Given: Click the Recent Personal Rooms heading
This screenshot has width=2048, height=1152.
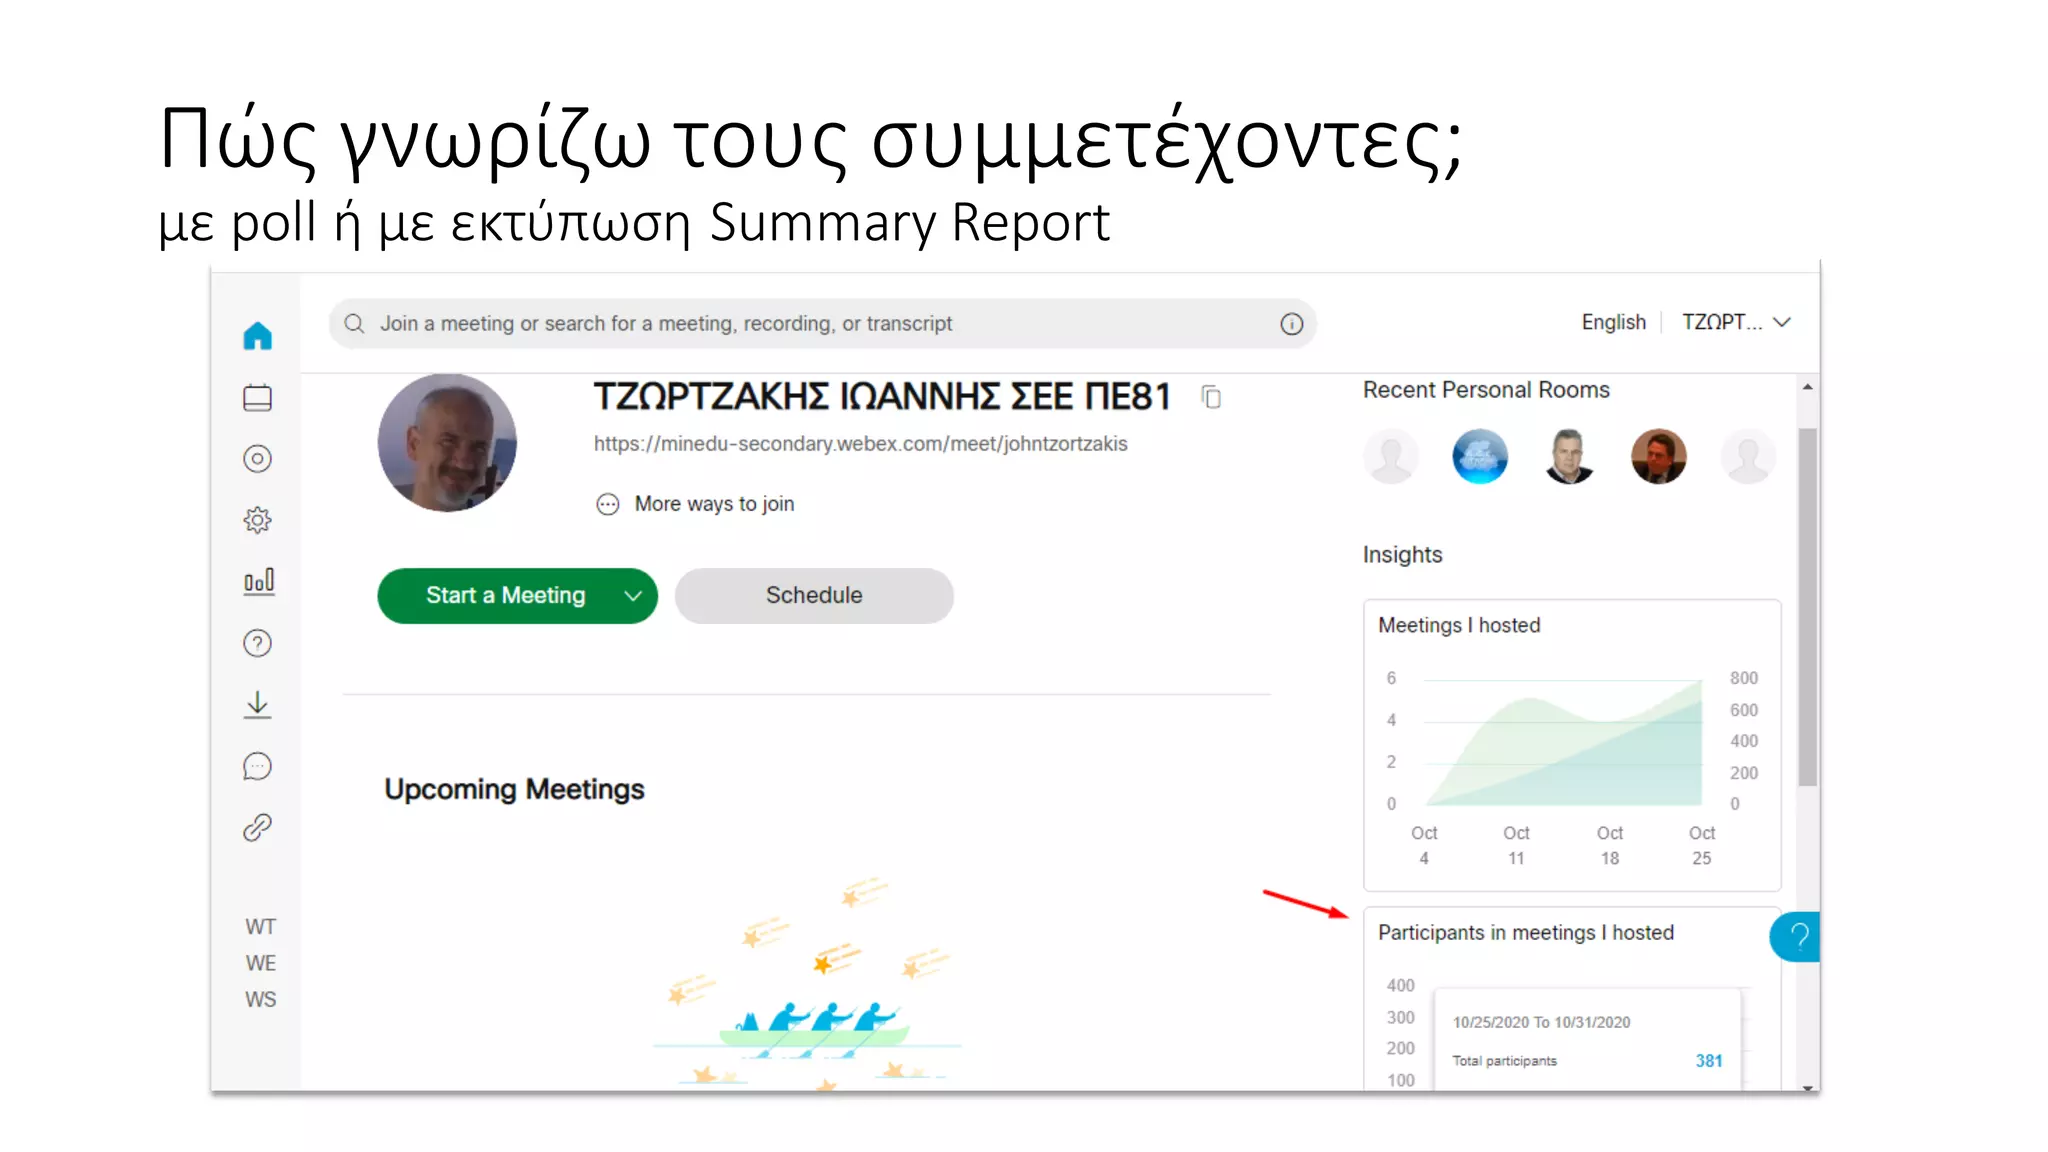Looking at the screenshot, I should (1486, 390).
